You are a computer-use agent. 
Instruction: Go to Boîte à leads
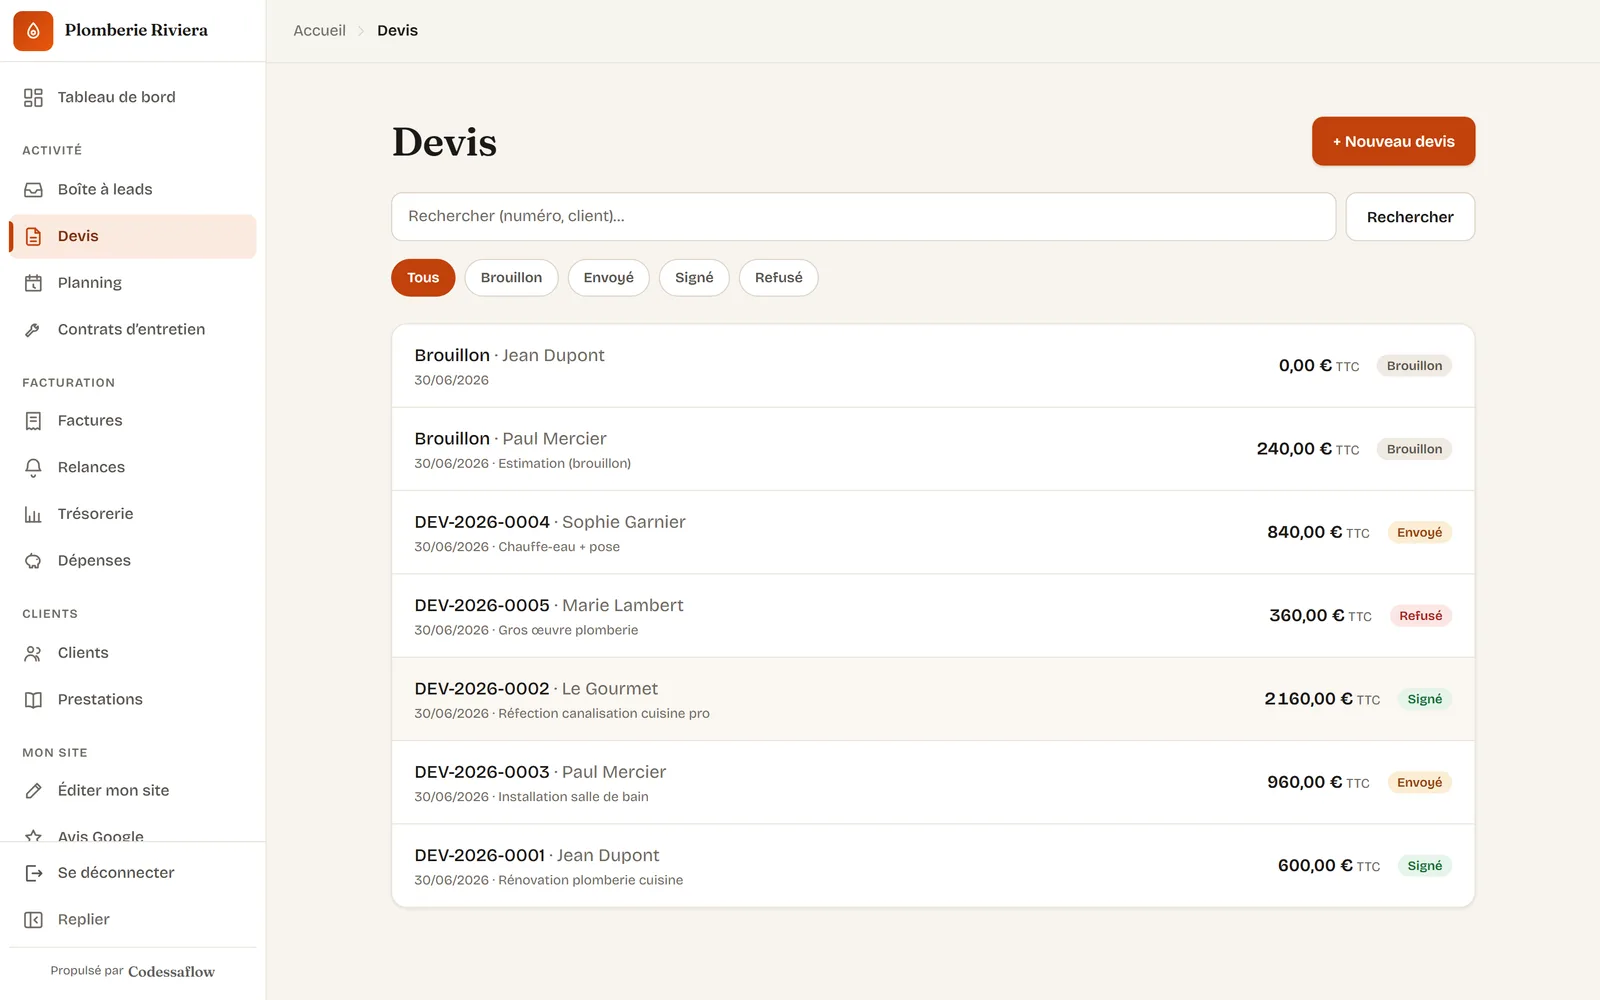point(132,190)
